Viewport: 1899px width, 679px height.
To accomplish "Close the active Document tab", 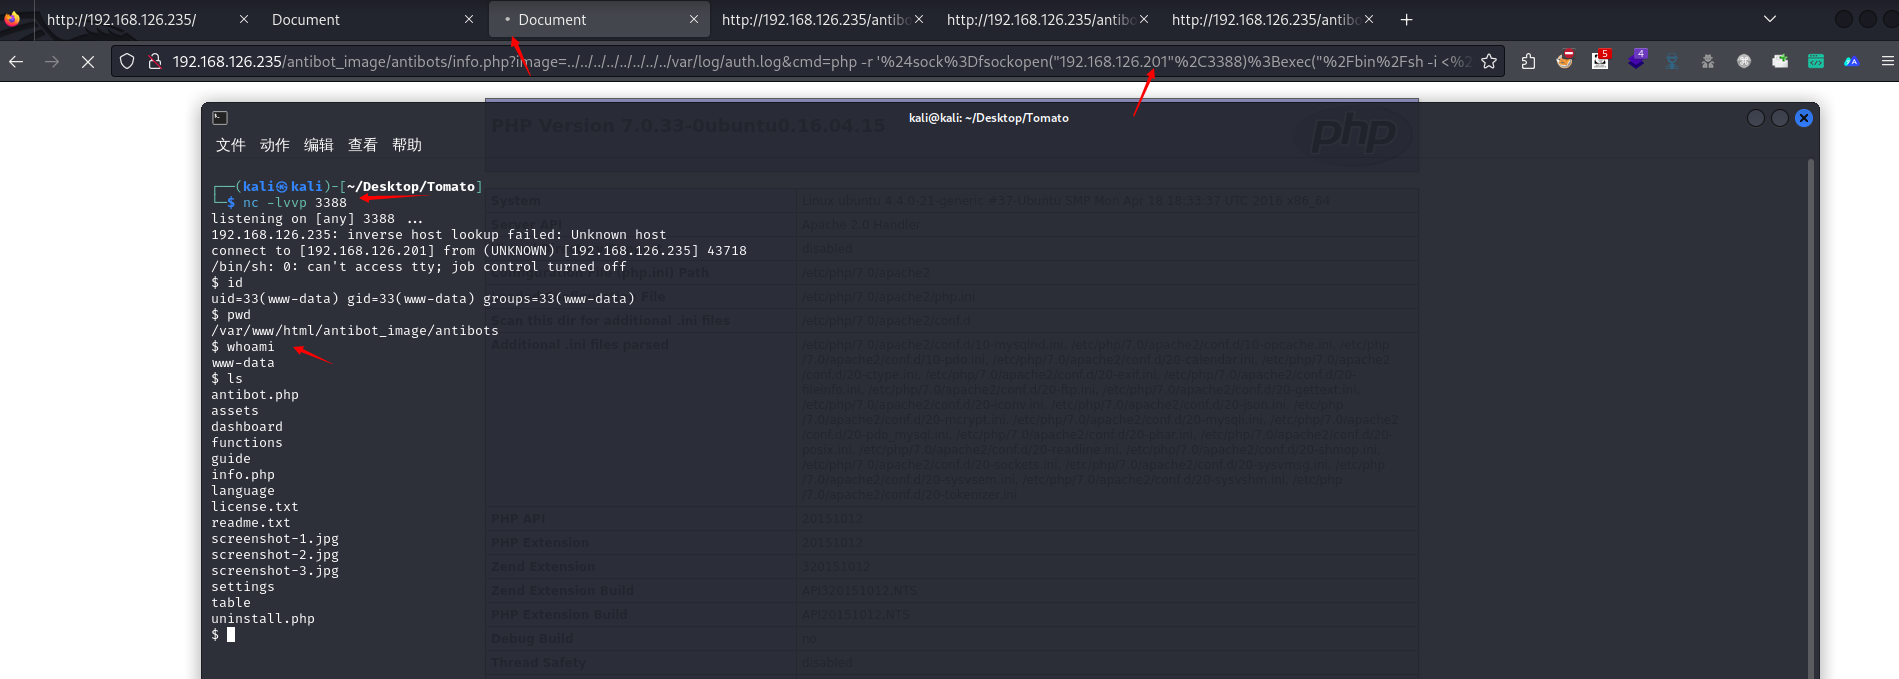I will (694, 19).
